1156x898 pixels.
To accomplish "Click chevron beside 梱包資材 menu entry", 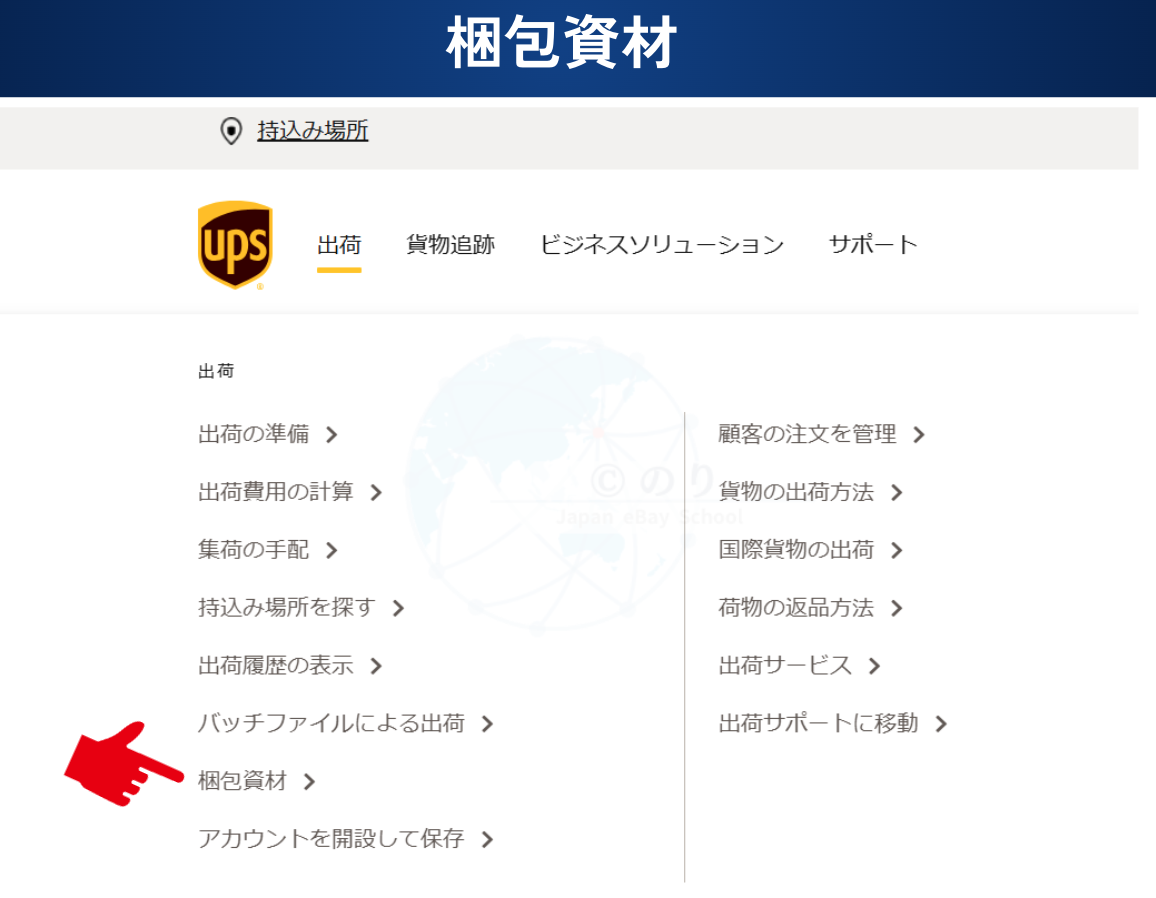I will tap(310, 782).
